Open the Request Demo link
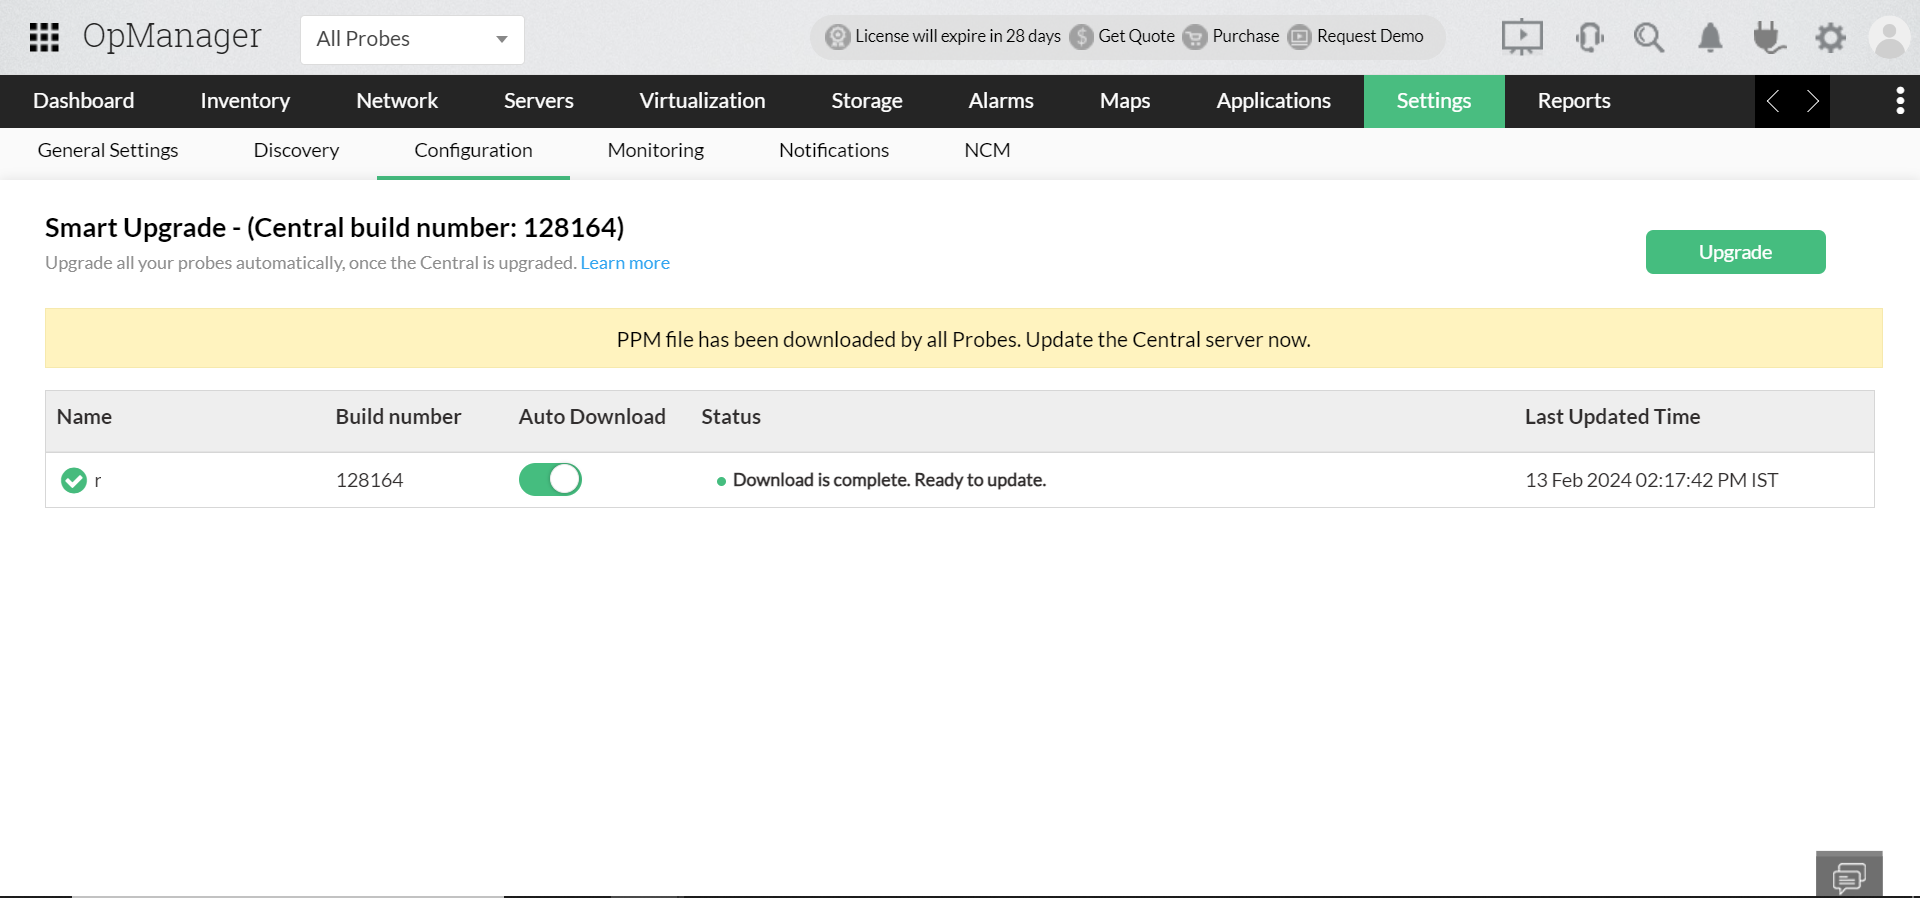The height and width of the screenshot is (898, 1920). (1370, 36)
